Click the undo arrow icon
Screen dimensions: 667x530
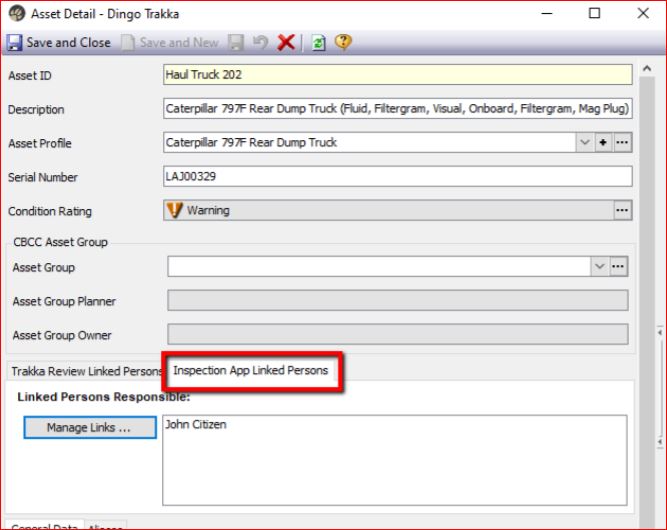[260, 43]
